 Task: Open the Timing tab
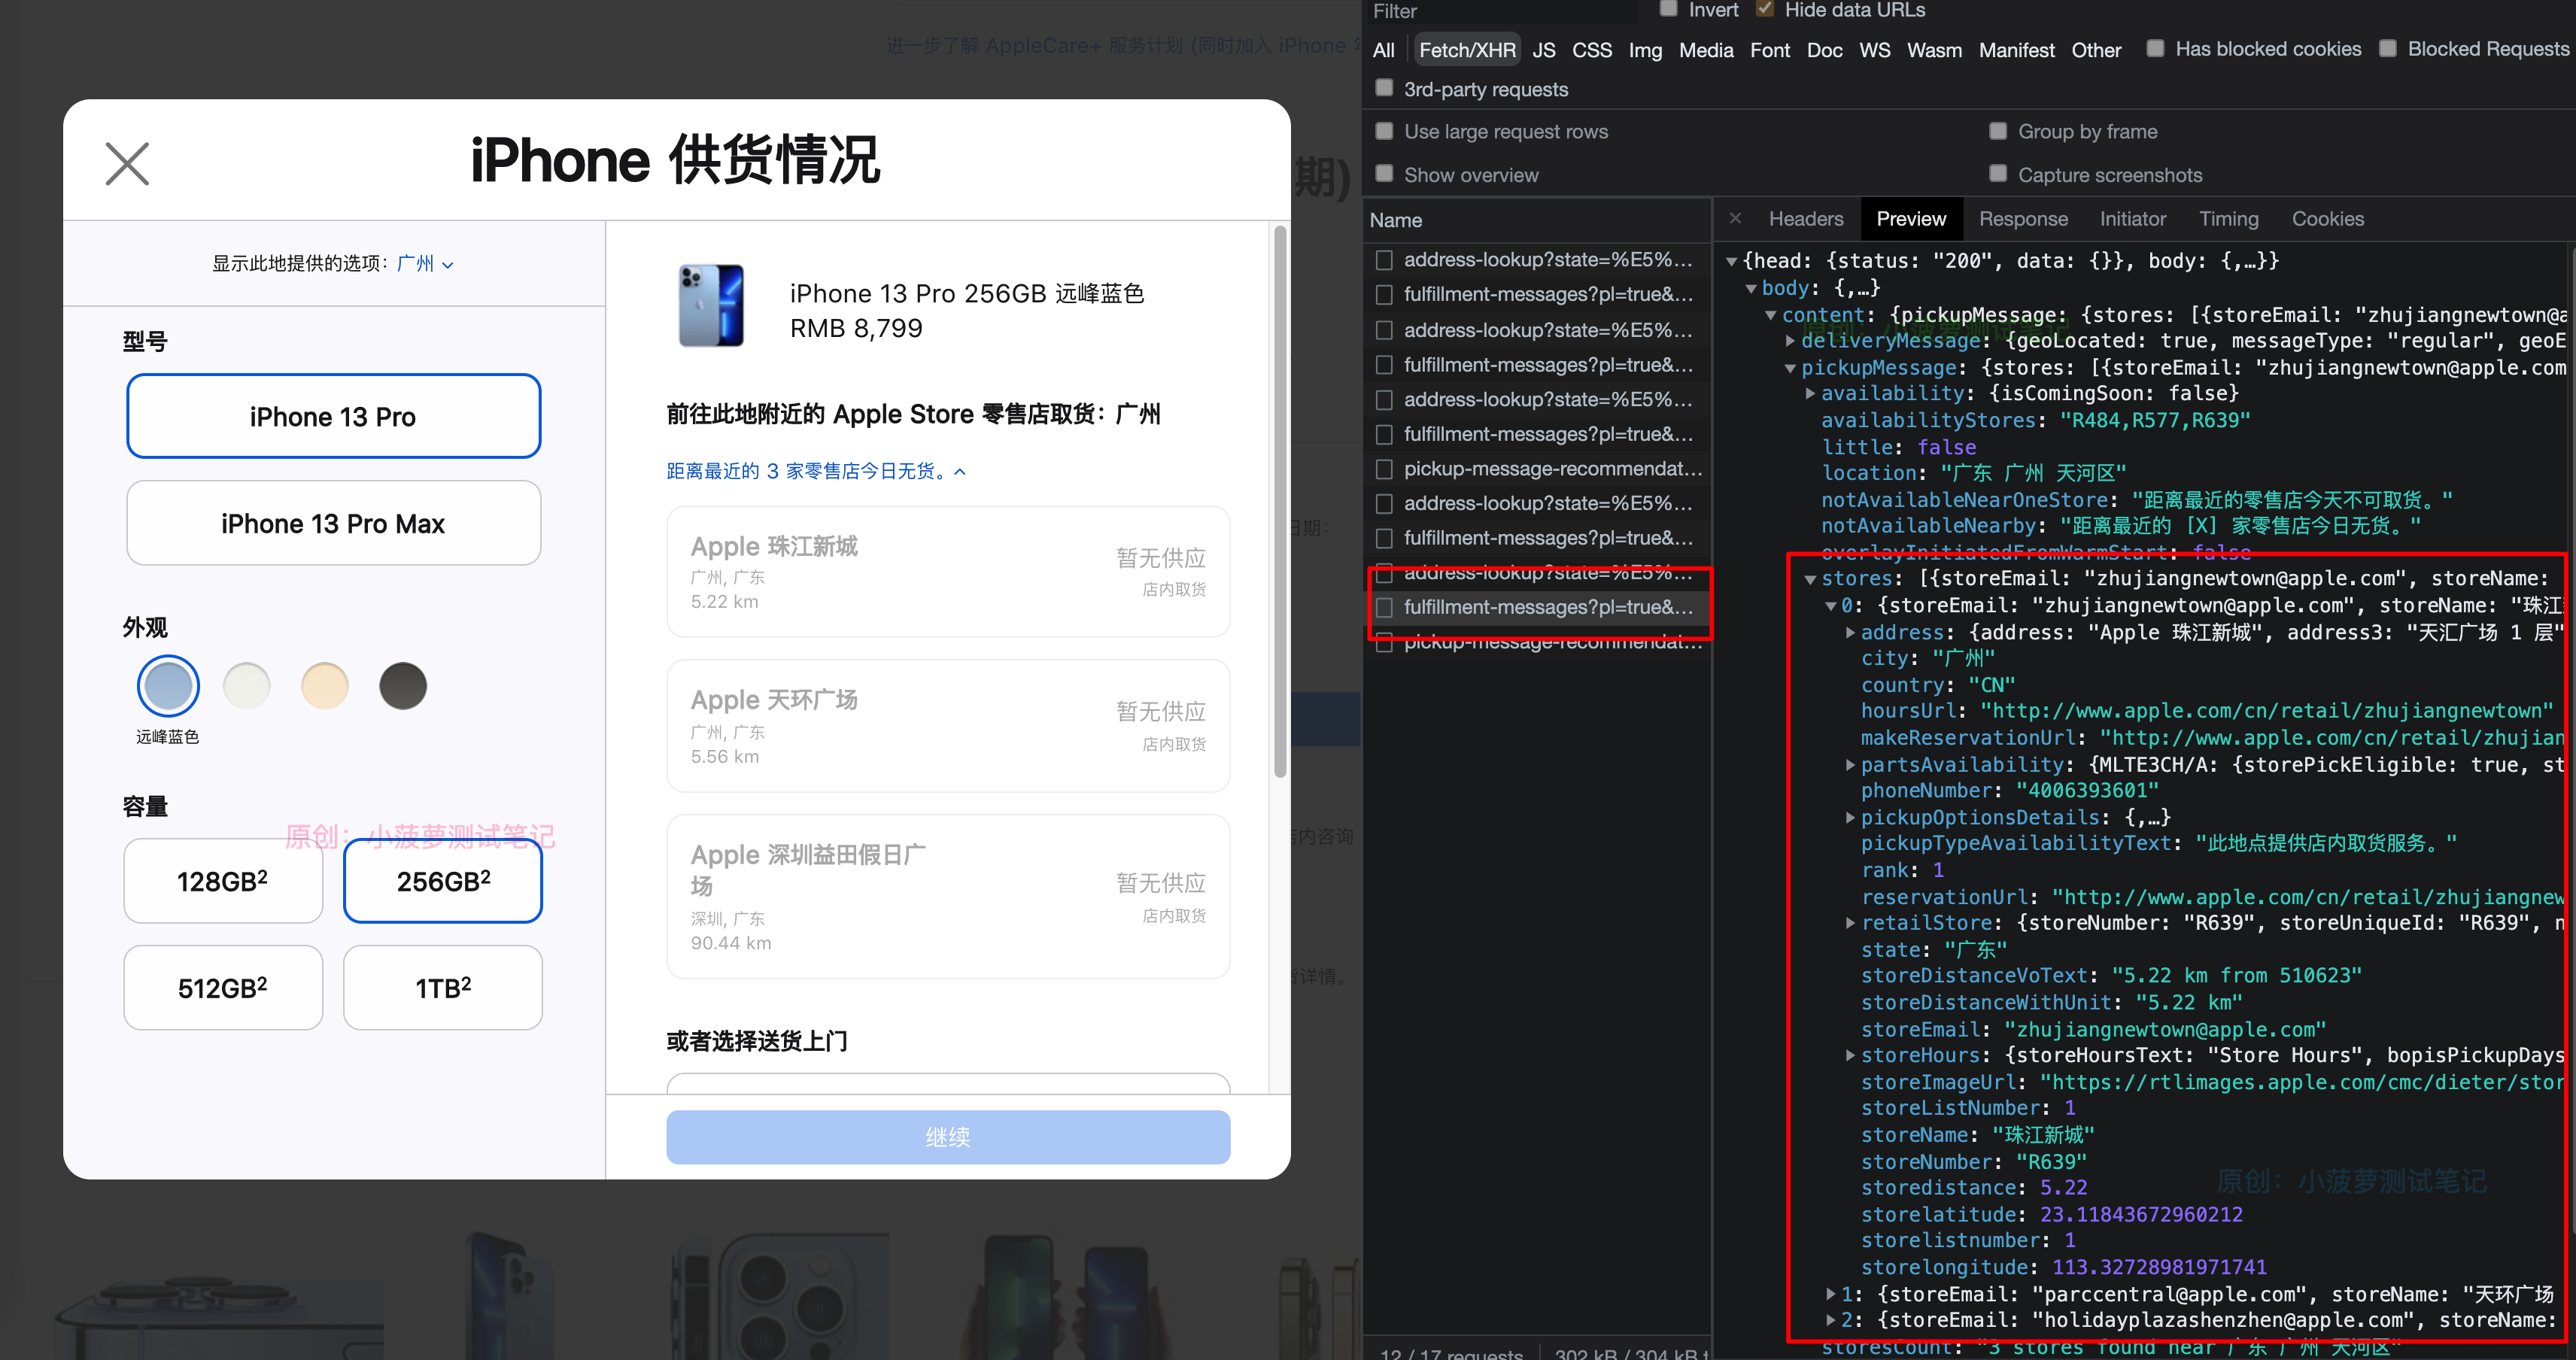(2229, 218)
